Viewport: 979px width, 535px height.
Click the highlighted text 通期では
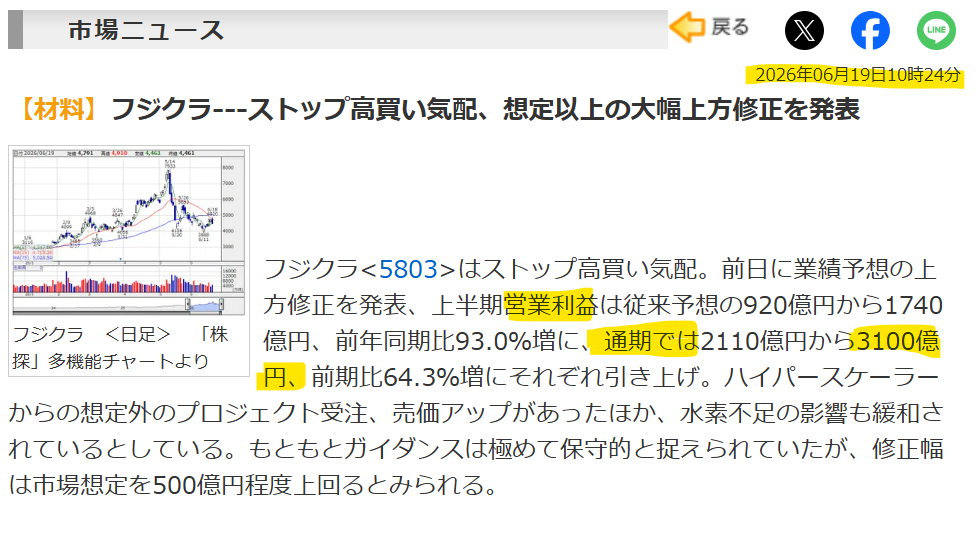click(x=651, y=341)
